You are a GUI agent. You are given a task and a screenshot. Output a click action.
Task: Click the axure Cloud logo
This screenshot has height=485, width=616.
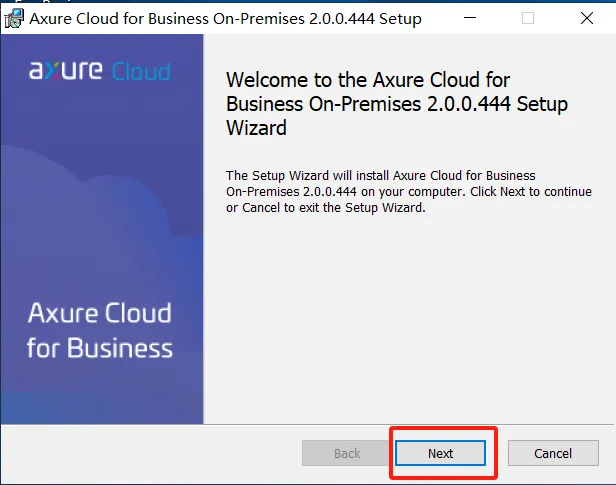coord(99,71)
